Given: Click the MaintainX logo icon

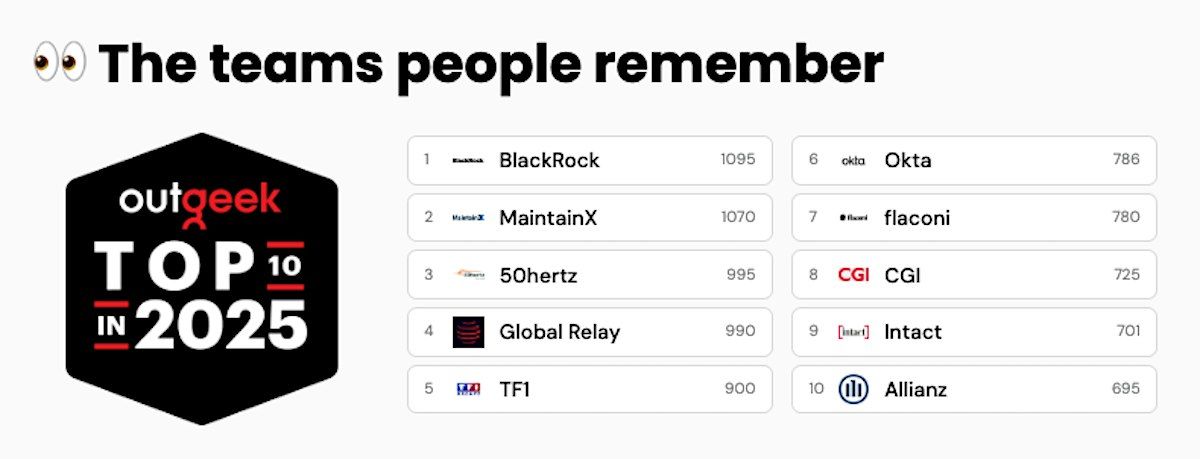Looking at the screenshot, I should click(x=468, y=217).
